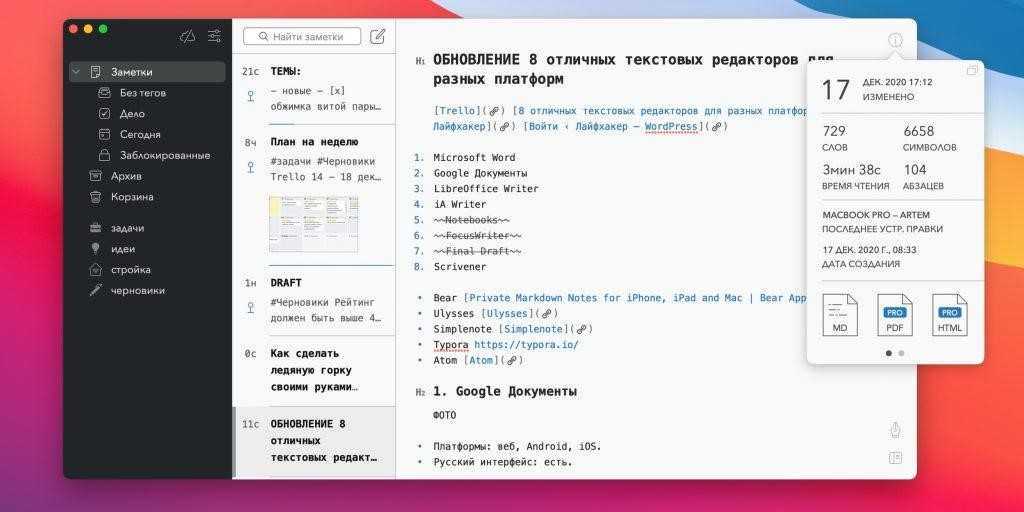Image resolution: width=1024 pixels, height=512 pixels.
Task: Click the H1 heading marker beside title
Action: [420, 61]
